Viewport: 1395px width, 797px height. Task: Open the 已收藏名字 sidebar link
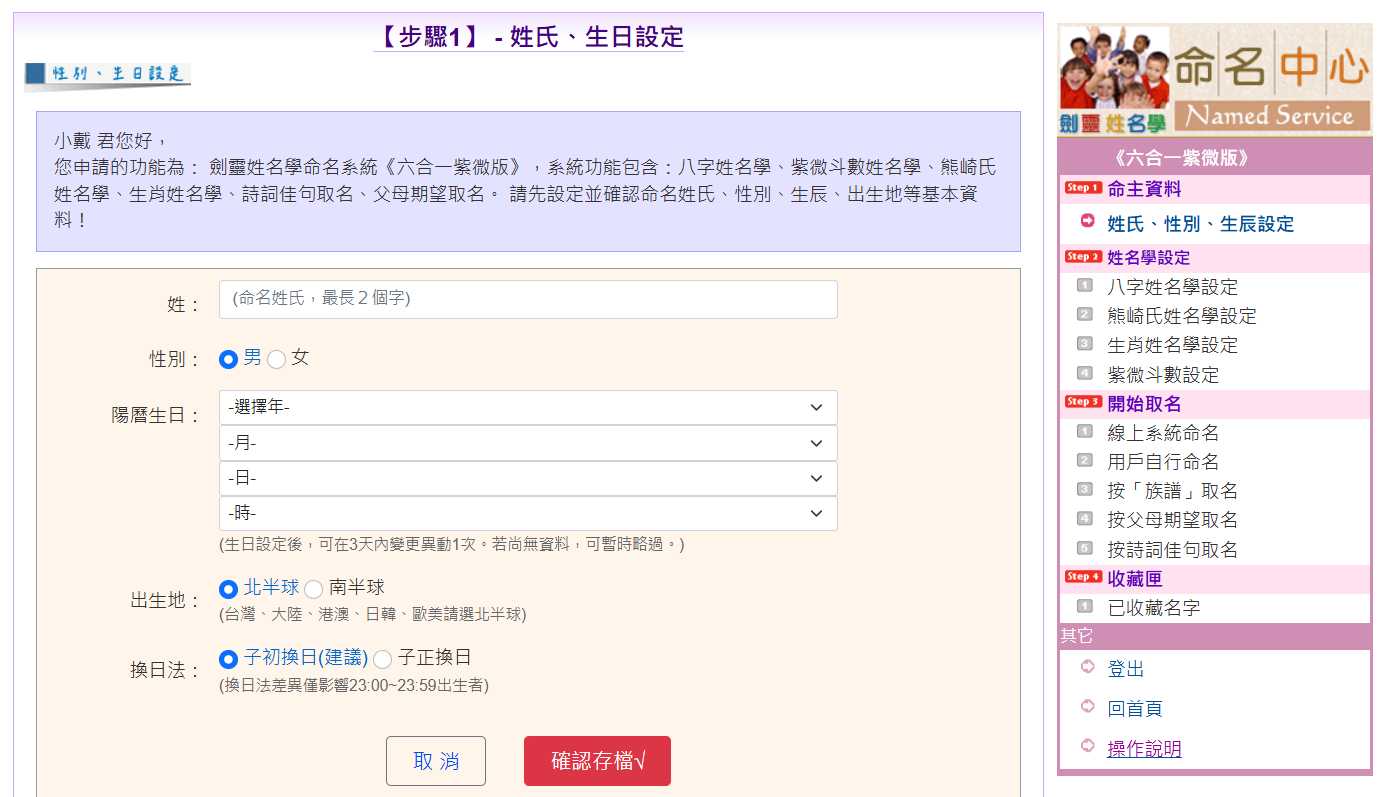point(1153,607)
